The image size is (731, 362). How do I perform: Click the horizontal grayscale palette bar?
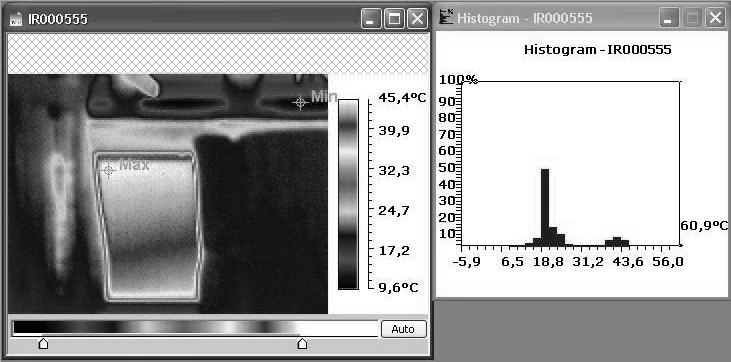coord(195,327)
